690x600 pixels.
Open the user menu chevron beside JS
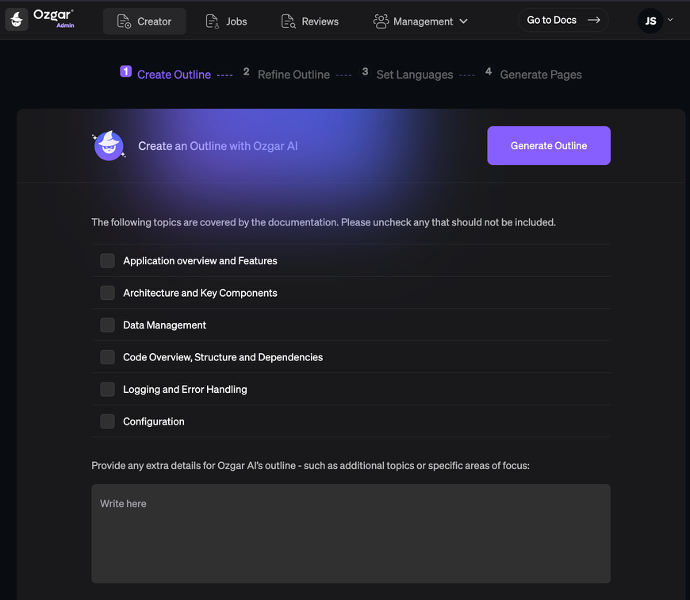(x=670, y=19)
